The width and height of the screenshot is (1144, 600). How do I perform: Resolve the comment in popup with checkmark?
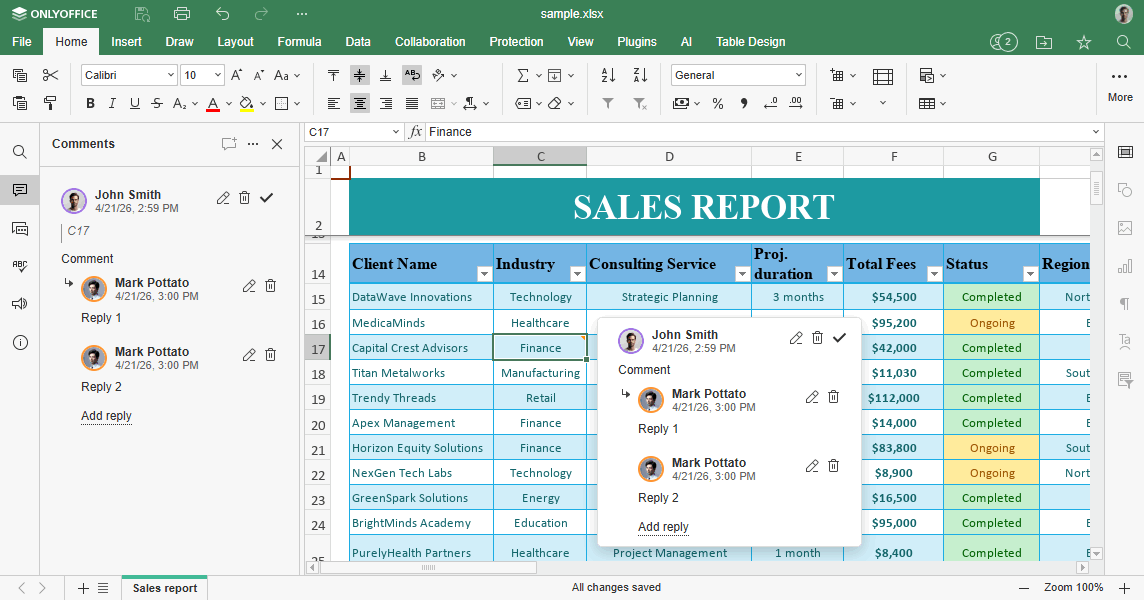pyautogui.click(x=839, y=338)
